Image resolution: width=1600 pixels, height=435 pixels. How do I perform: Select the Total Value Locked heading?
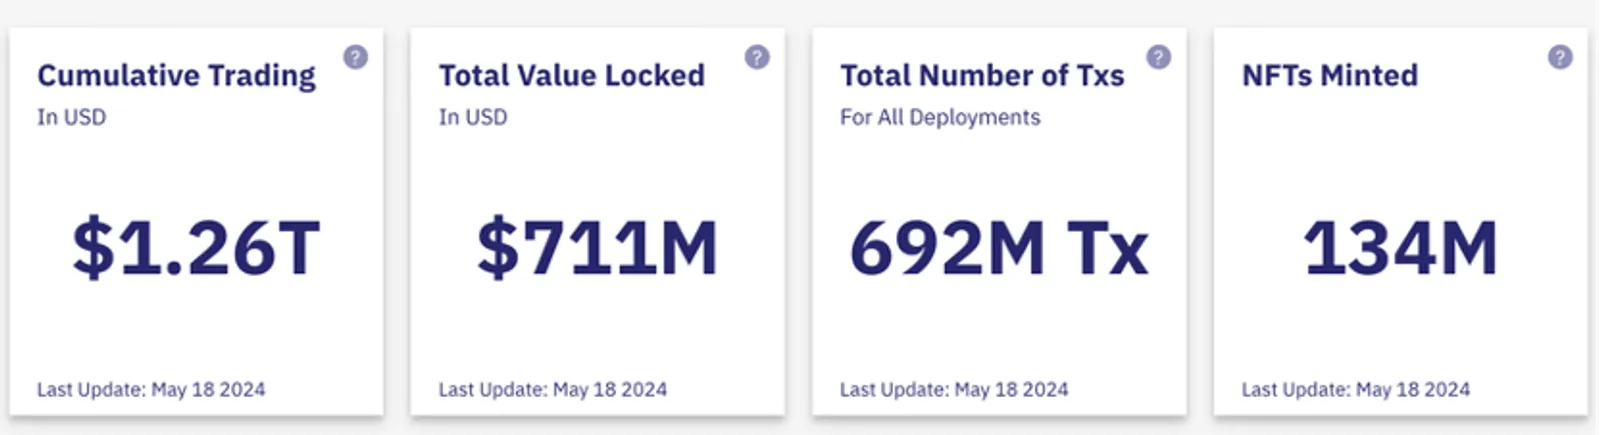pos(572,75)
